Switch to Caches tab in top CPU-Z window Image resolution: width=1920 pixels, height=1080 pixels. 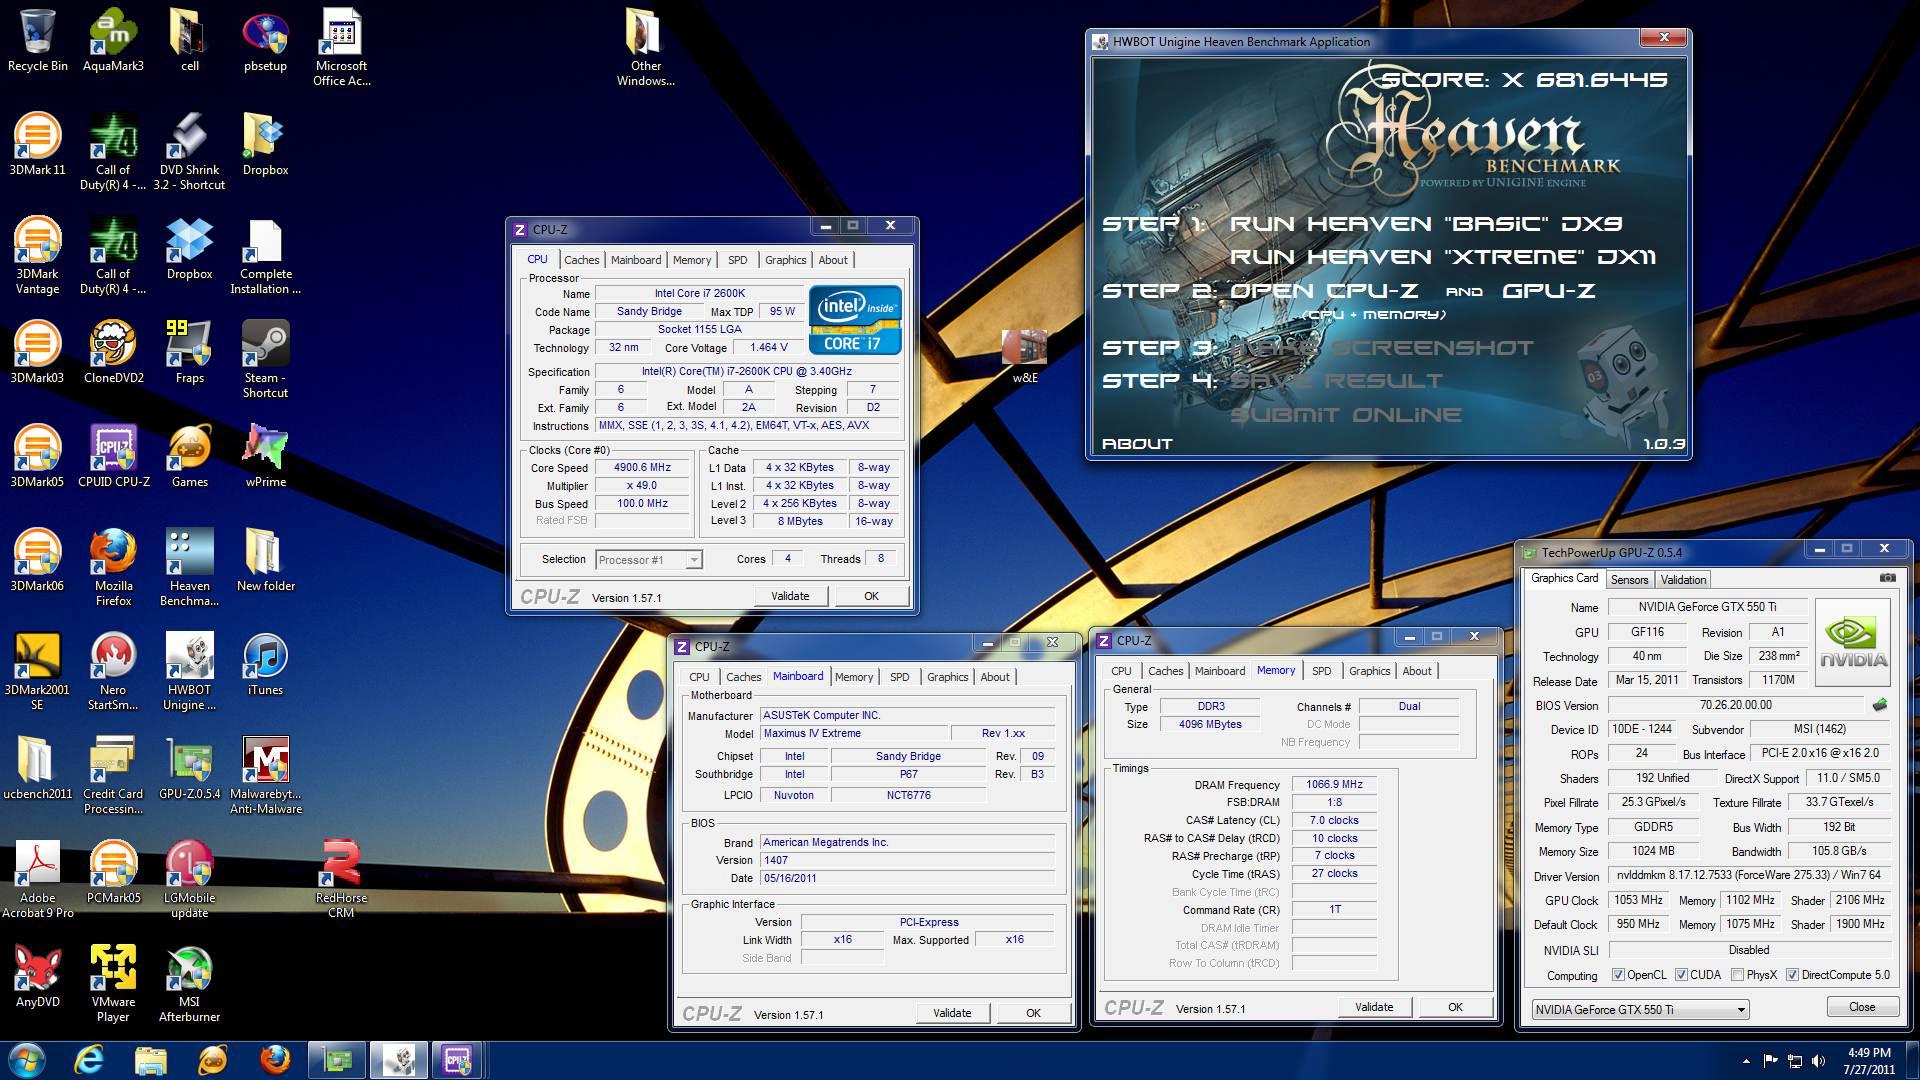[581, 260]
